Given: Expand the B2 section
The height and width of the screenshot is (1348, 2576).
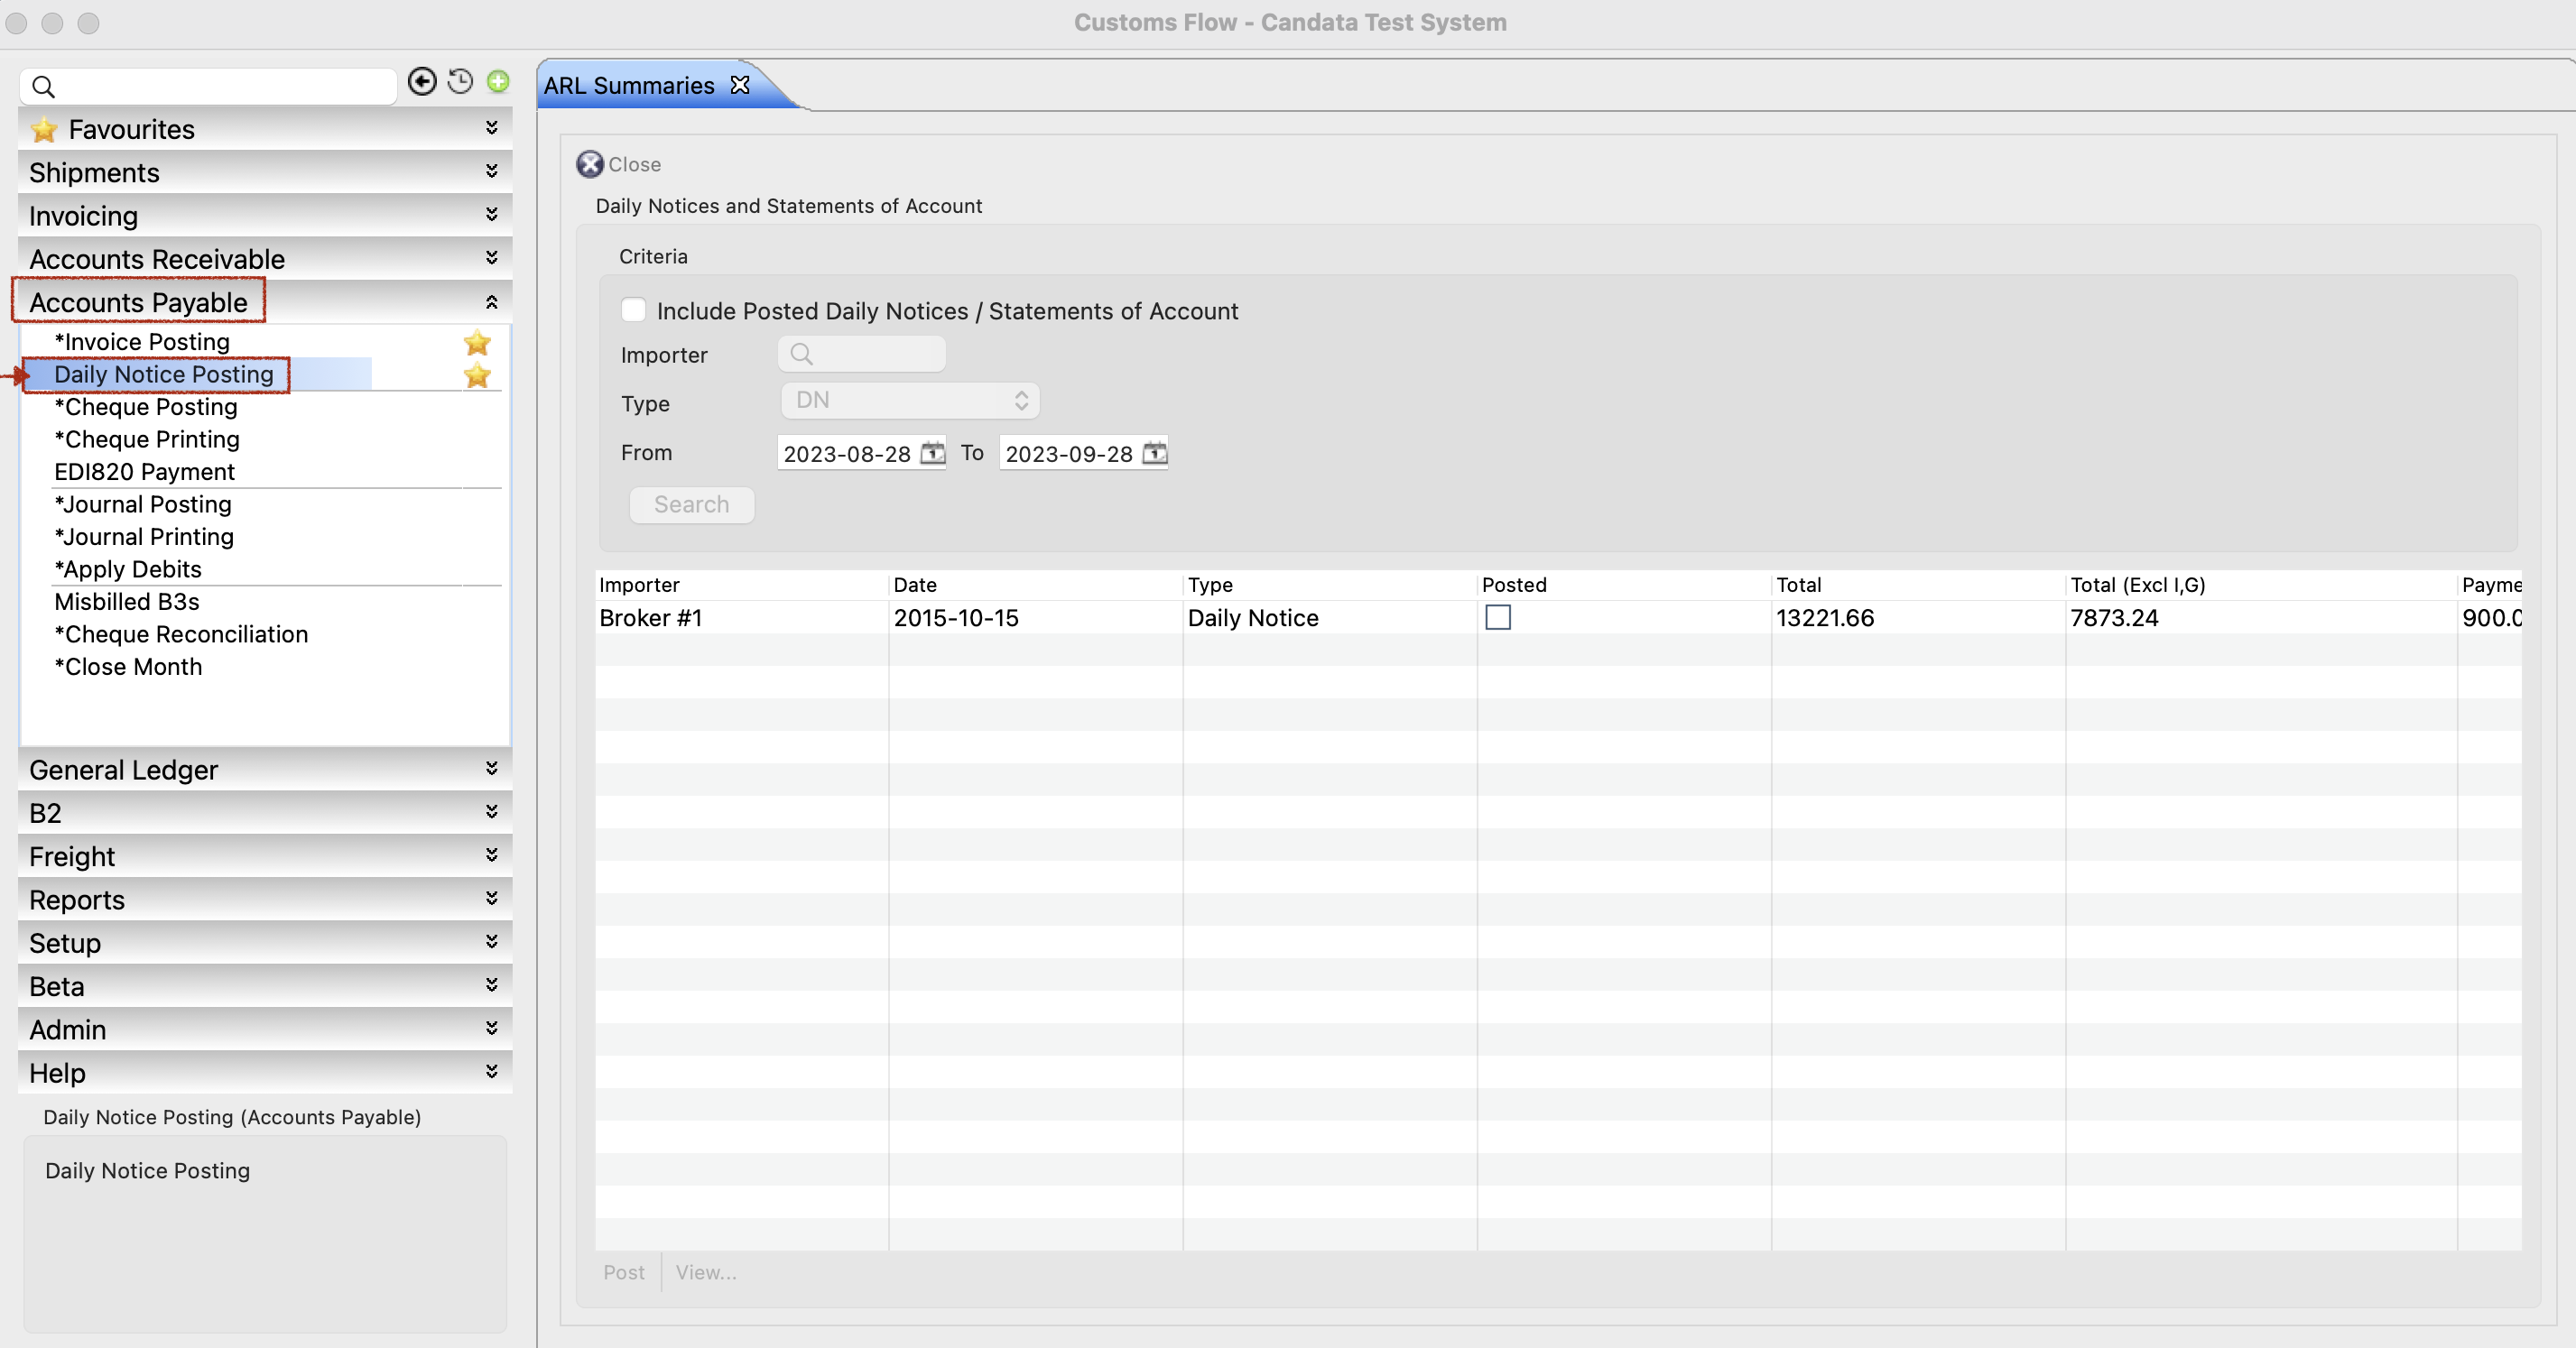Looking at the screenshot, I should click(491, 811).
